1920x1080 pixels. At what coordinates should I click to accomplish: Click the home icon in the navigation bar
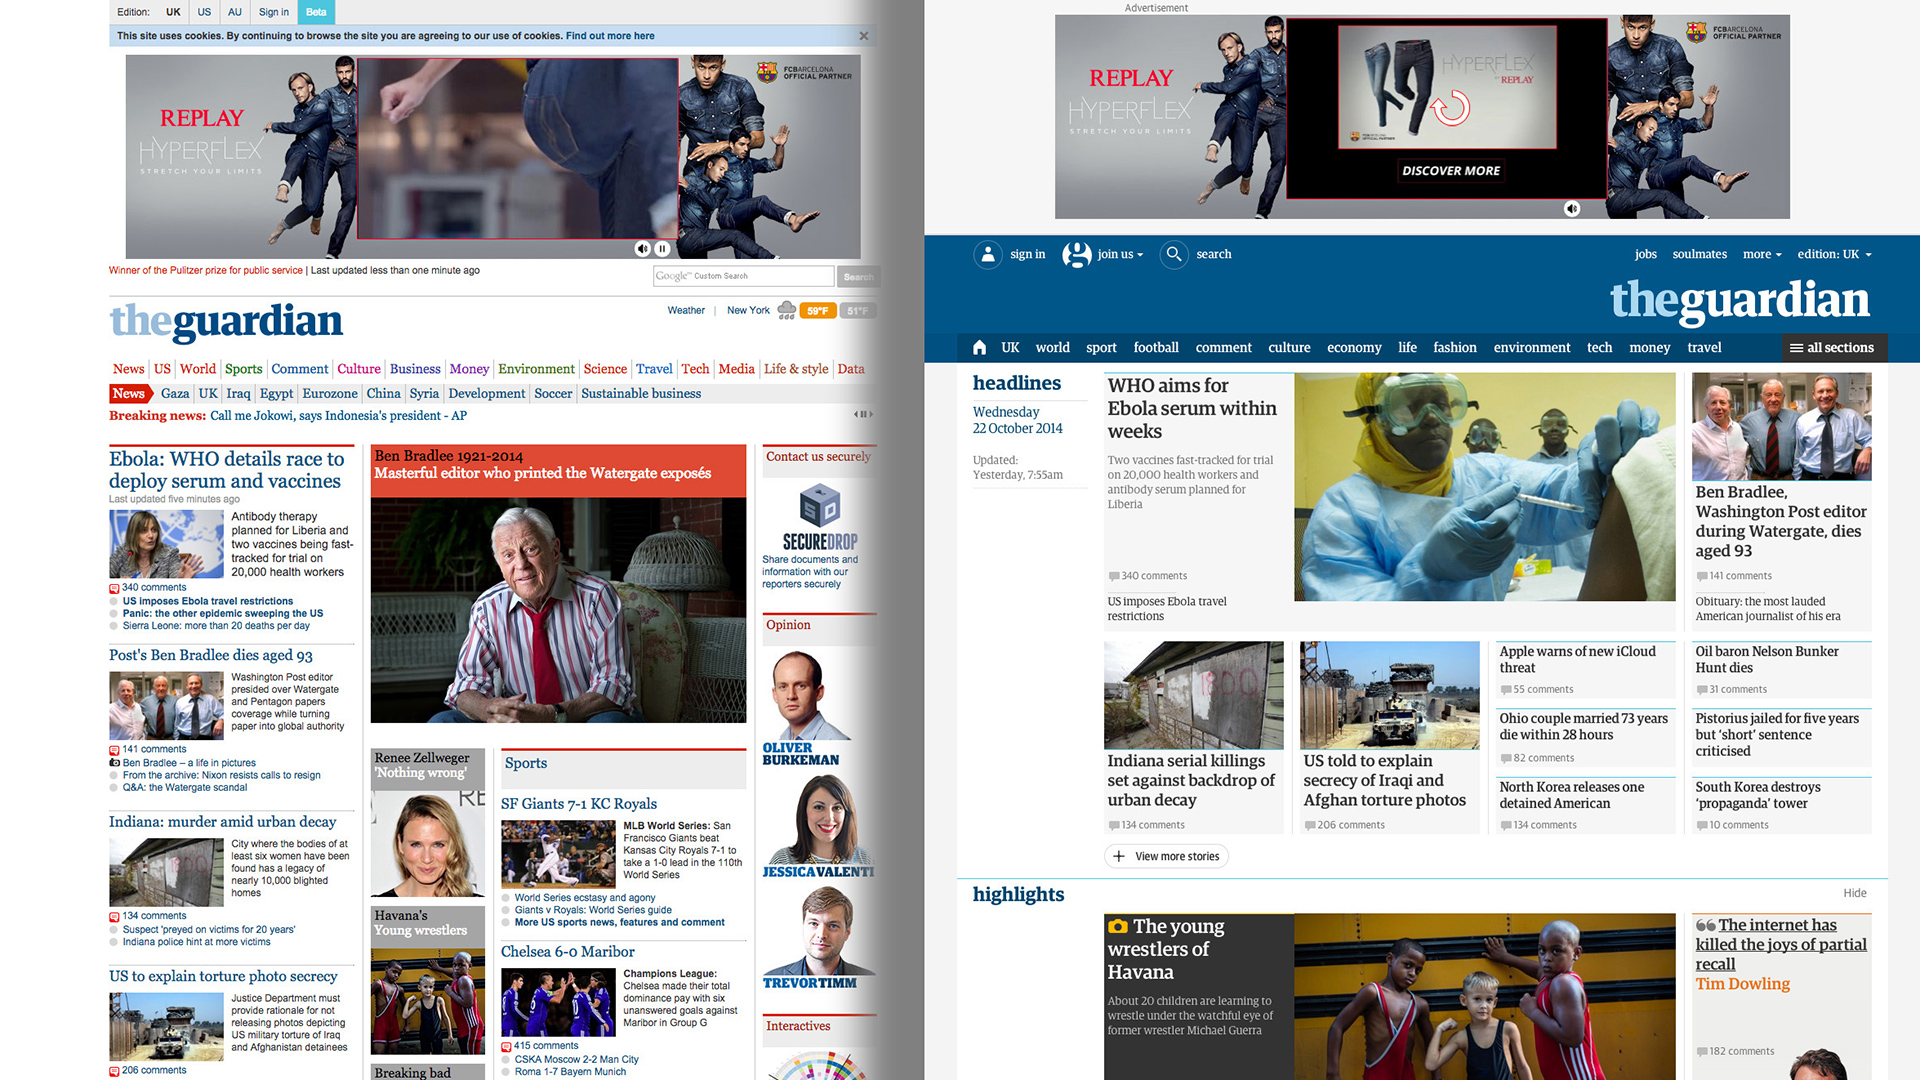coord(979,347)
